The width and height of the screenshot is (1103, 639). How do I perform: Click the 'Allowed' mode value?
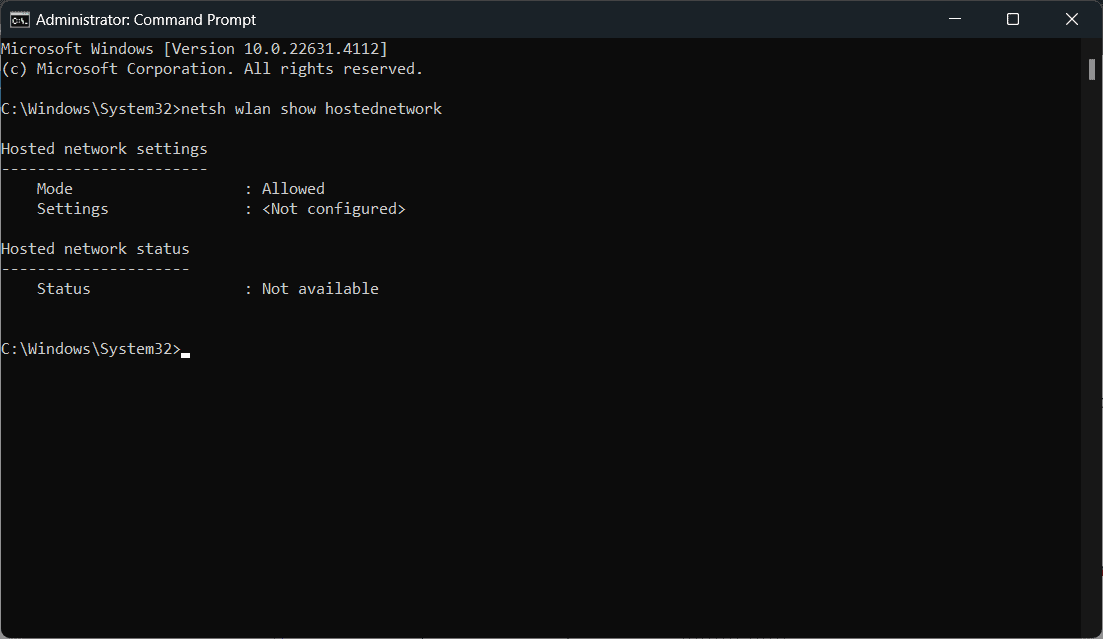pos(293,189)
